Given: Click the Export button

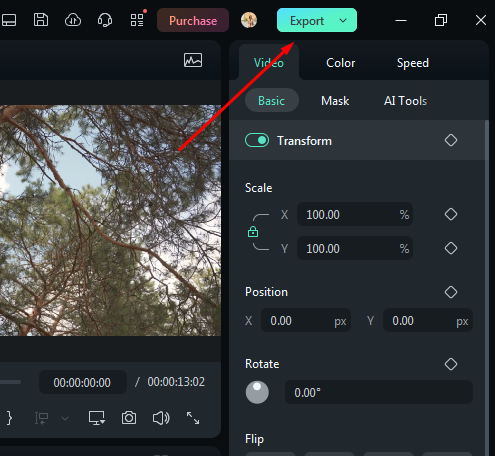Looking at the screenshot, I should click(307, 20).
